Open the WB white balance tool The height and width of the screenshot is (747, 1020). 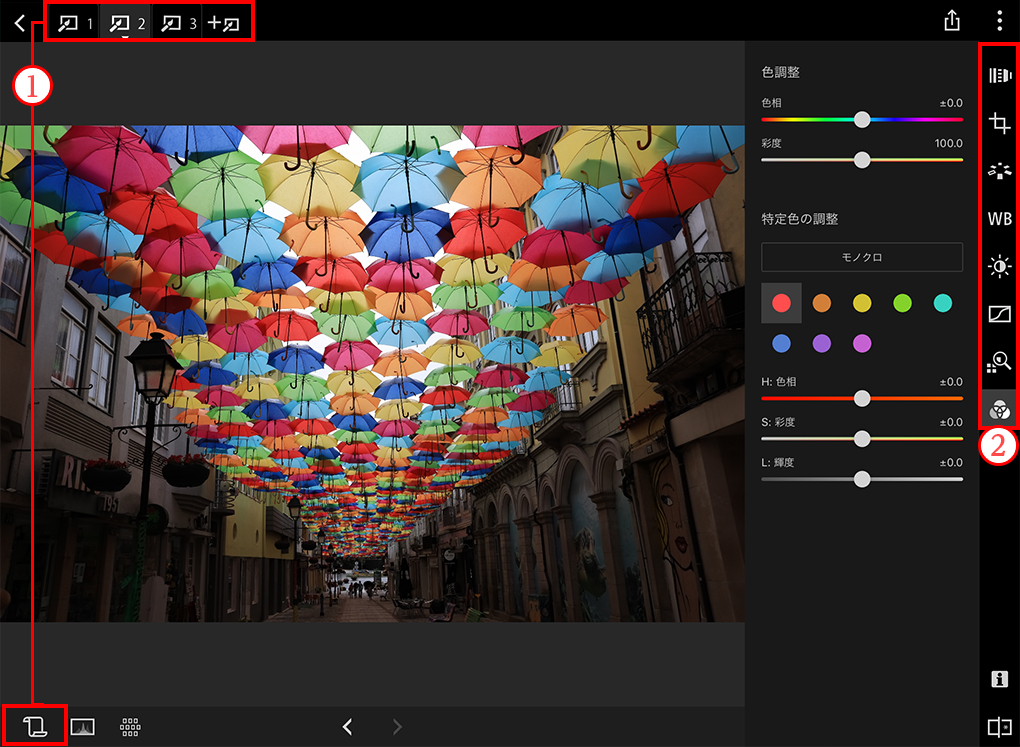(999, 219)
